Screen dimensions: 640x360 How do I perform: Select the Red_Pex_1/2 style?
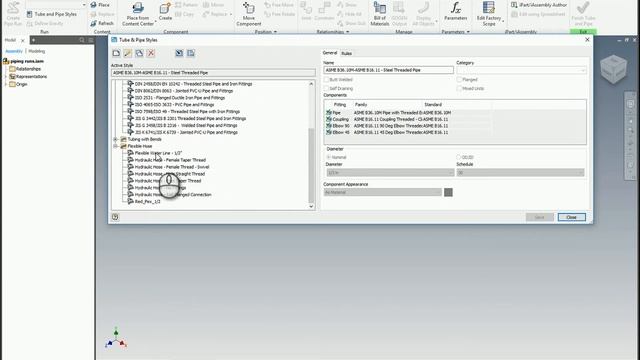[x=147, y=202]
